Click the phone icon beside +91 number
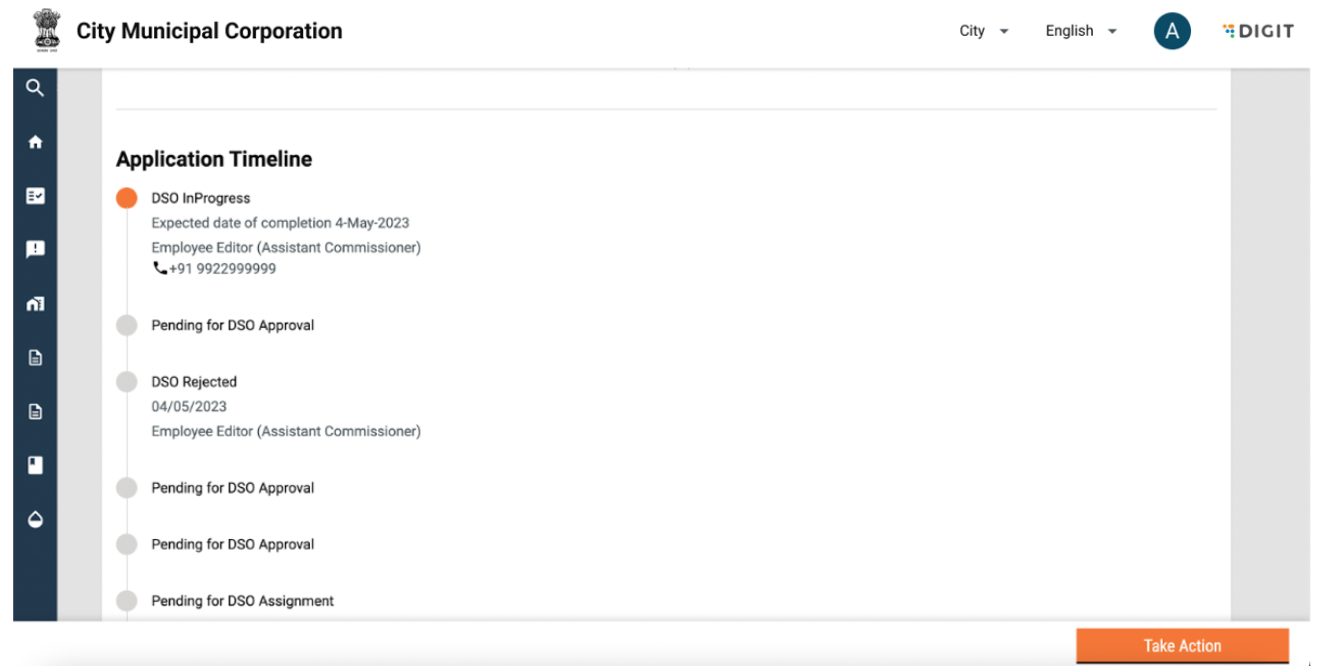The height and width of the screenshot is (666, 1329). [x=159, y=268]
